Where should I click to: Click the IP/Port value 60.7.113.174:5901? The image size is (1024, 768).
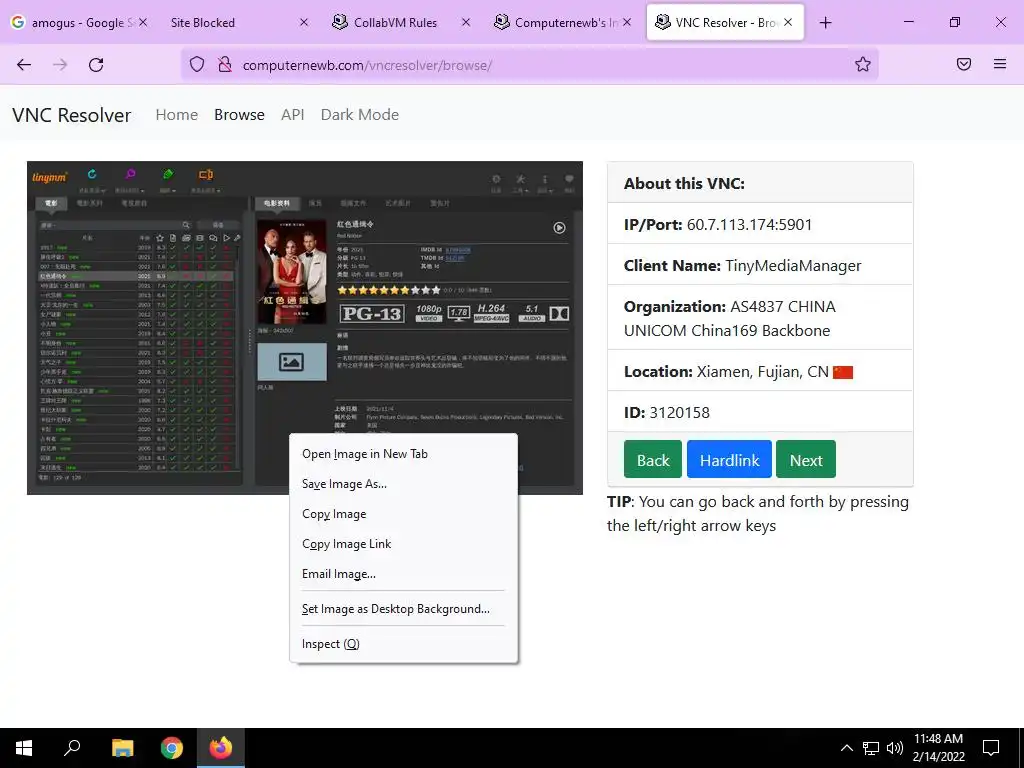(749, 225)
